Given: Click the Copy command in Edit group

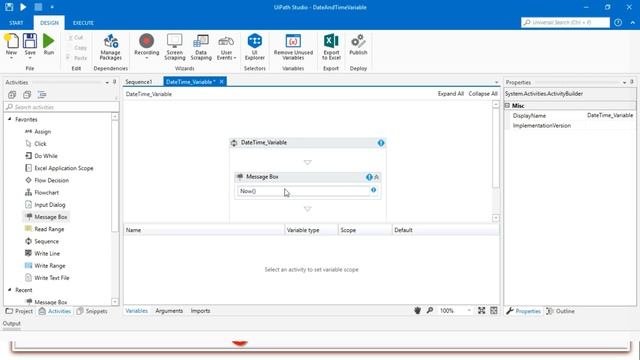Looking at the screenshot, I should coord(77,48).
